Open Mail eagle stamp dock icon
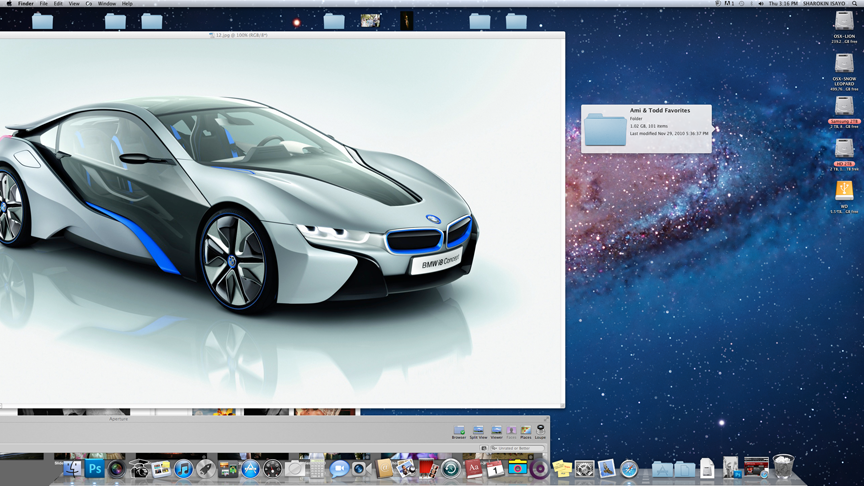The image size is (864, 486). (x=607, y=469)
